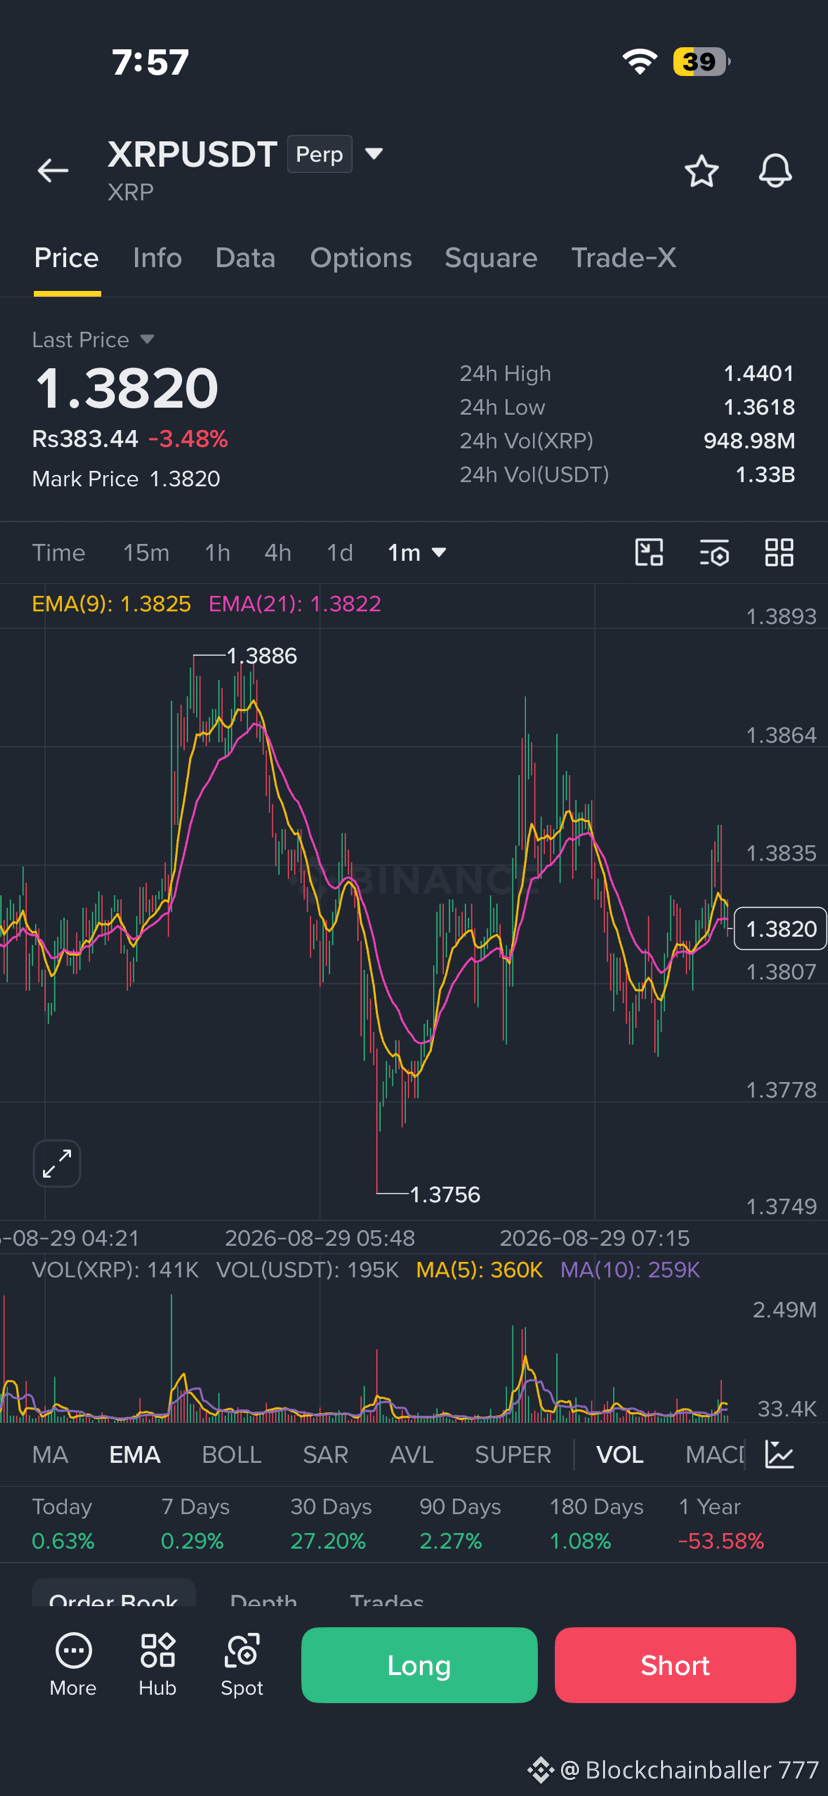Tap the 7 Days 0.29% performance
Image resolution: width=828 pixels, height=1796 pixels.
pos(195,1523)
